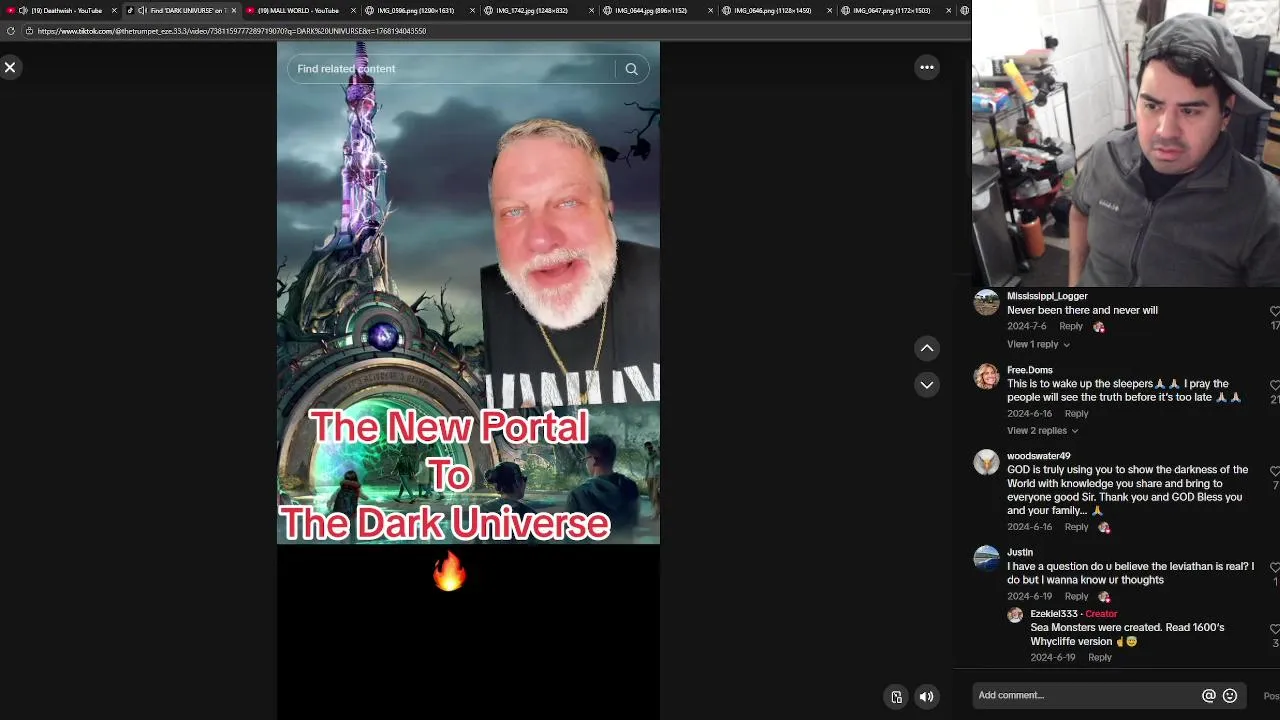This screenshot has height=720, width=1280.
Task: Close the TikTok video viewer
Action: coord(10,67)
